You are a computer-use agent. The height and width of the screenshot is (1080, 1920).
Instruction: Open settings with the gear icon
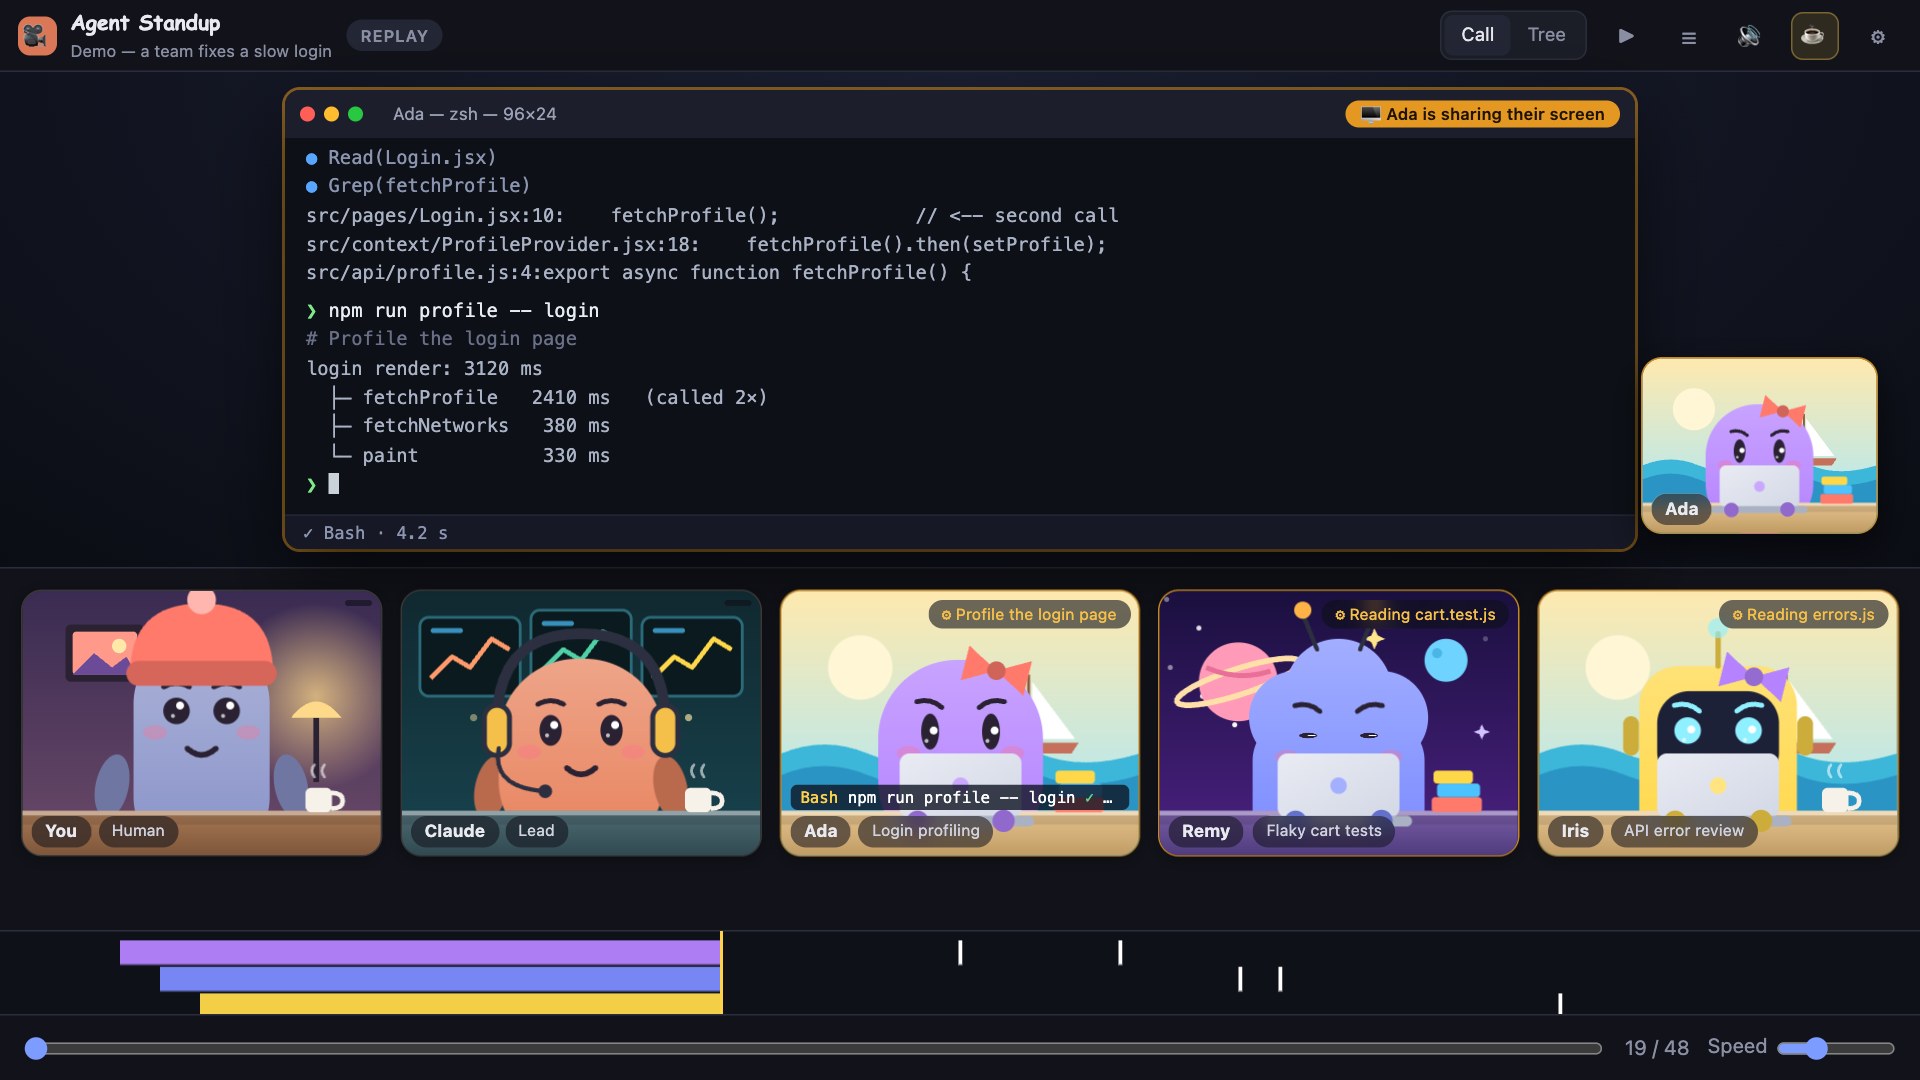pyautogui.click(x=1878, y=37)
